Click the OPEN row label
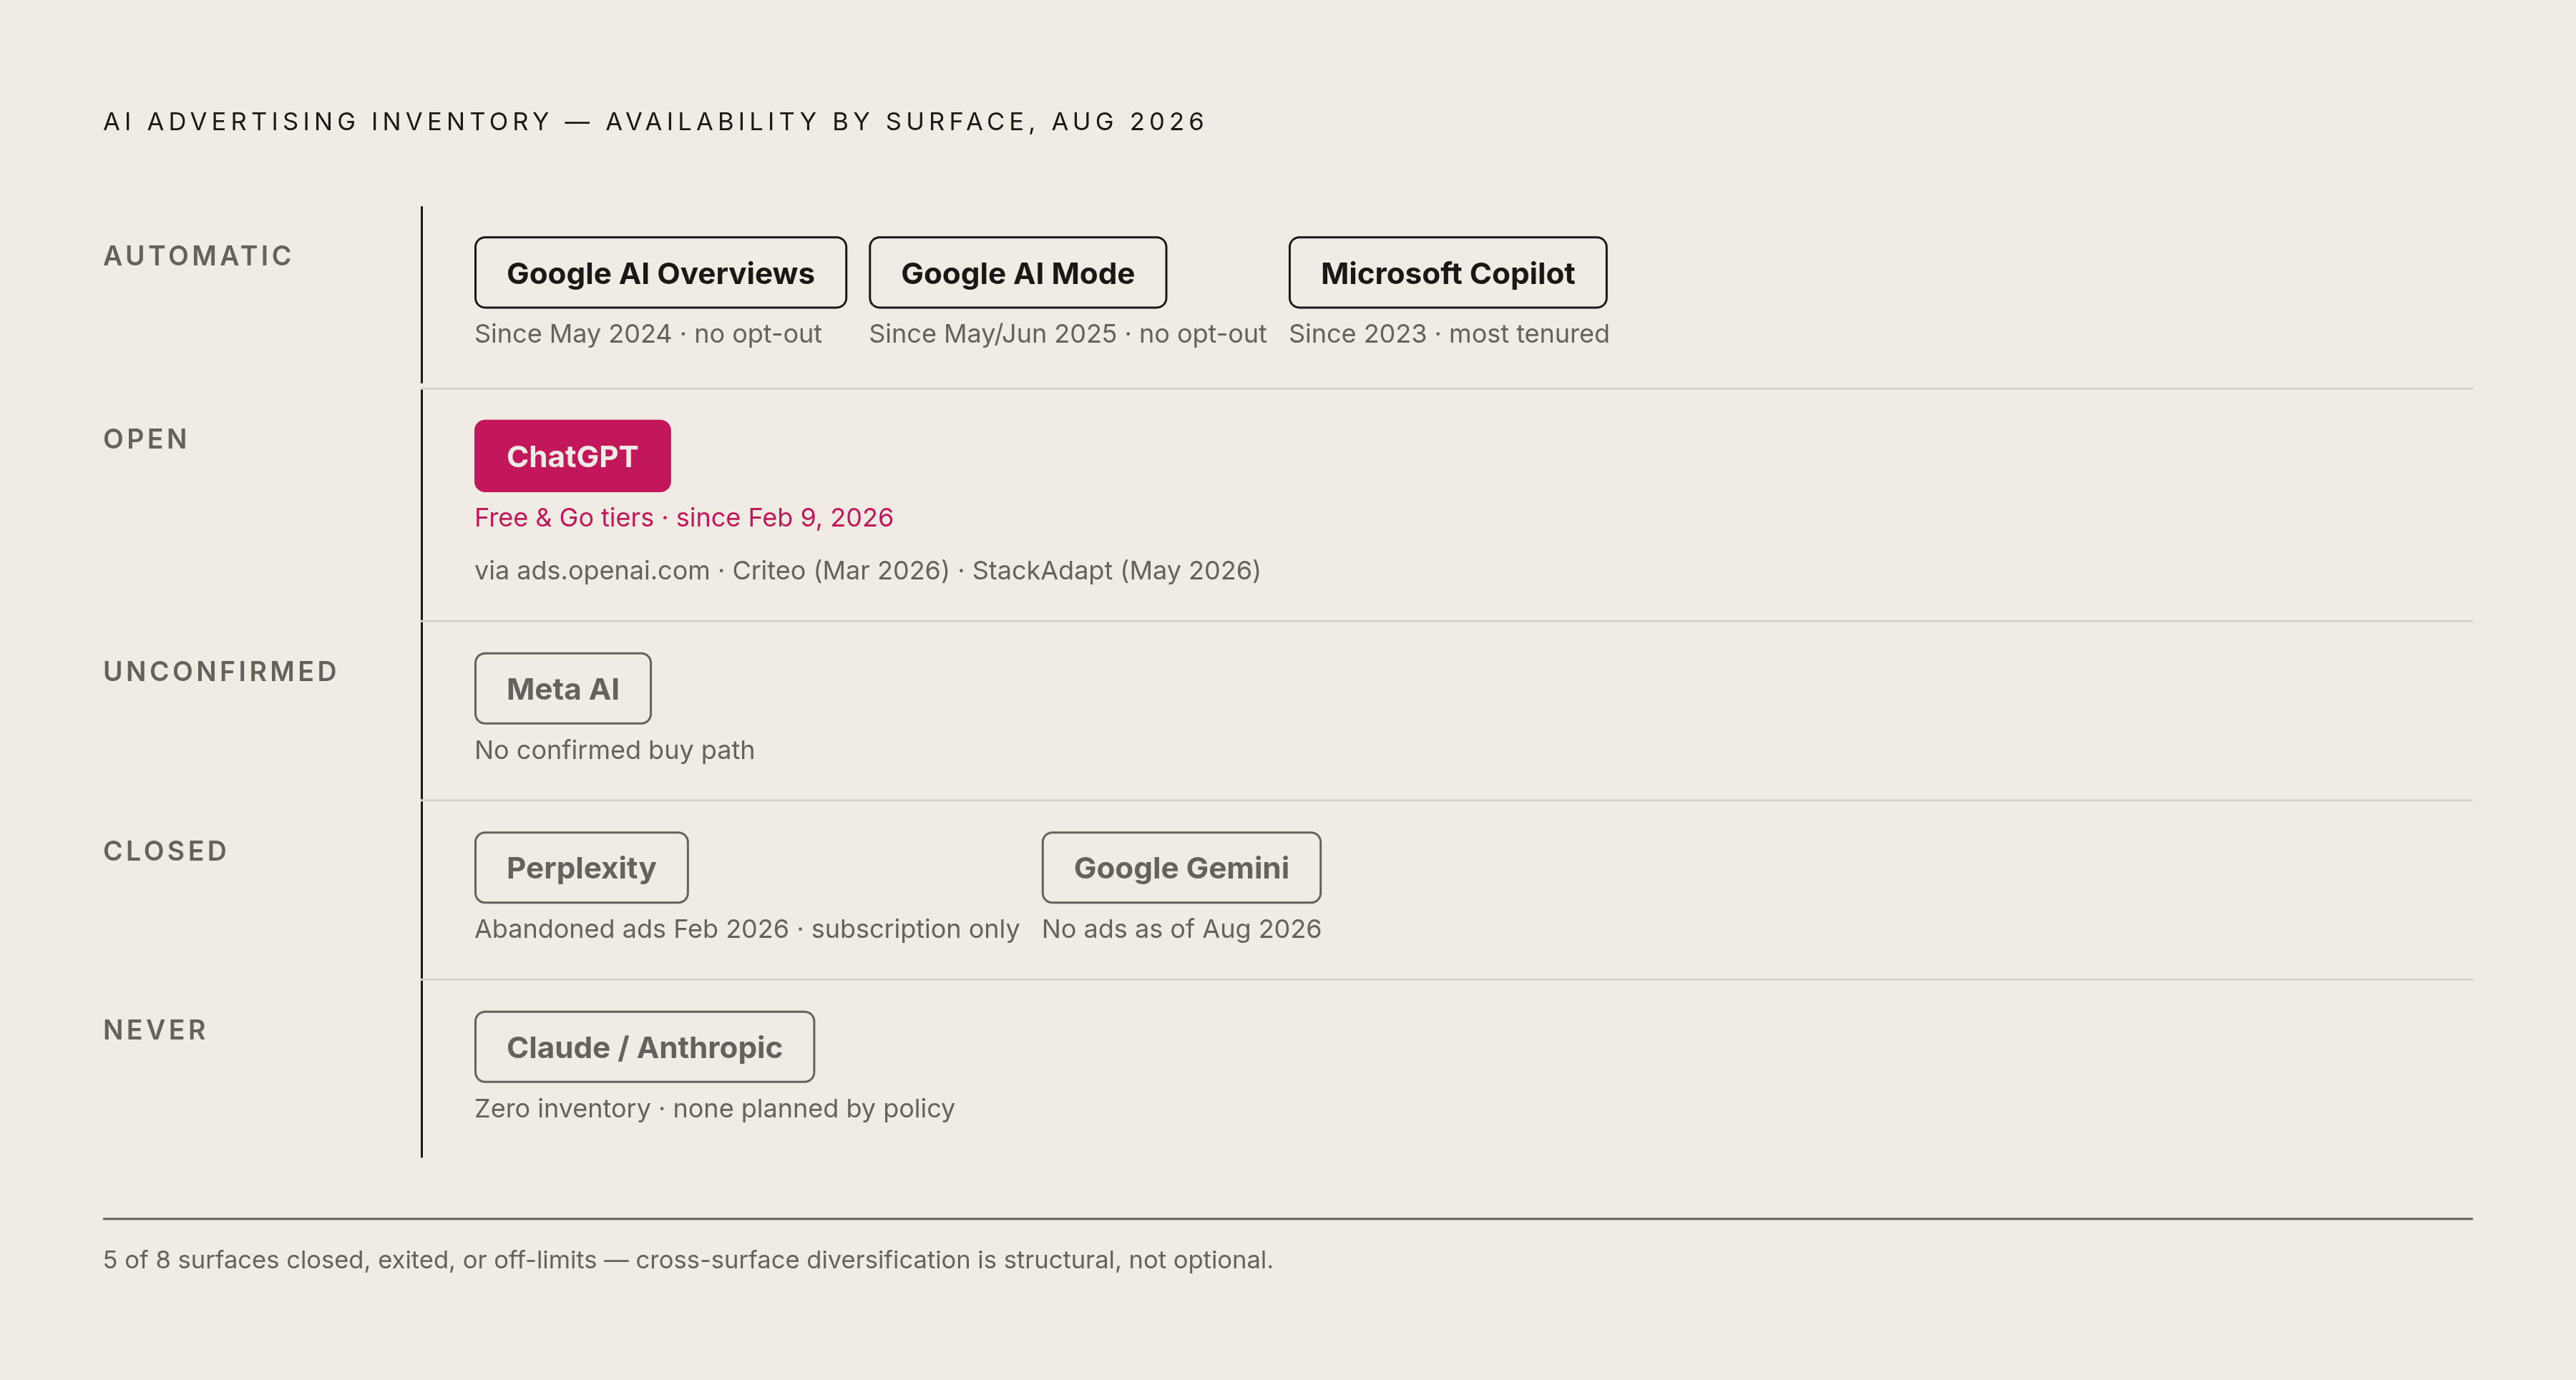This screenshot has width=2576, height=1380. (x=146, y=439)
